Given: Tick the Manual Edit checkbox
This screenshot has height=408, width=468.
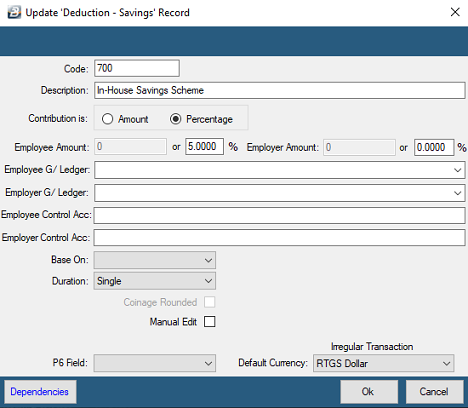Looking at the screenshot, I should click(209, 322).
